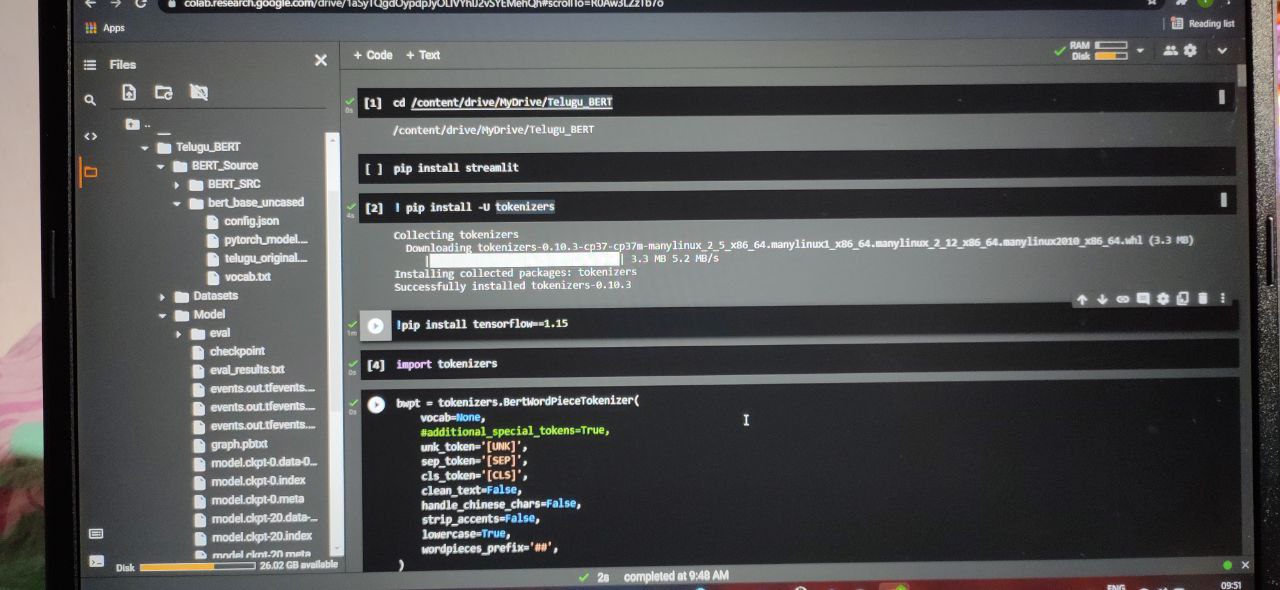Collapse the bert_base_uncased folder
Screen dimensions: 1280x590
[177, 203]
